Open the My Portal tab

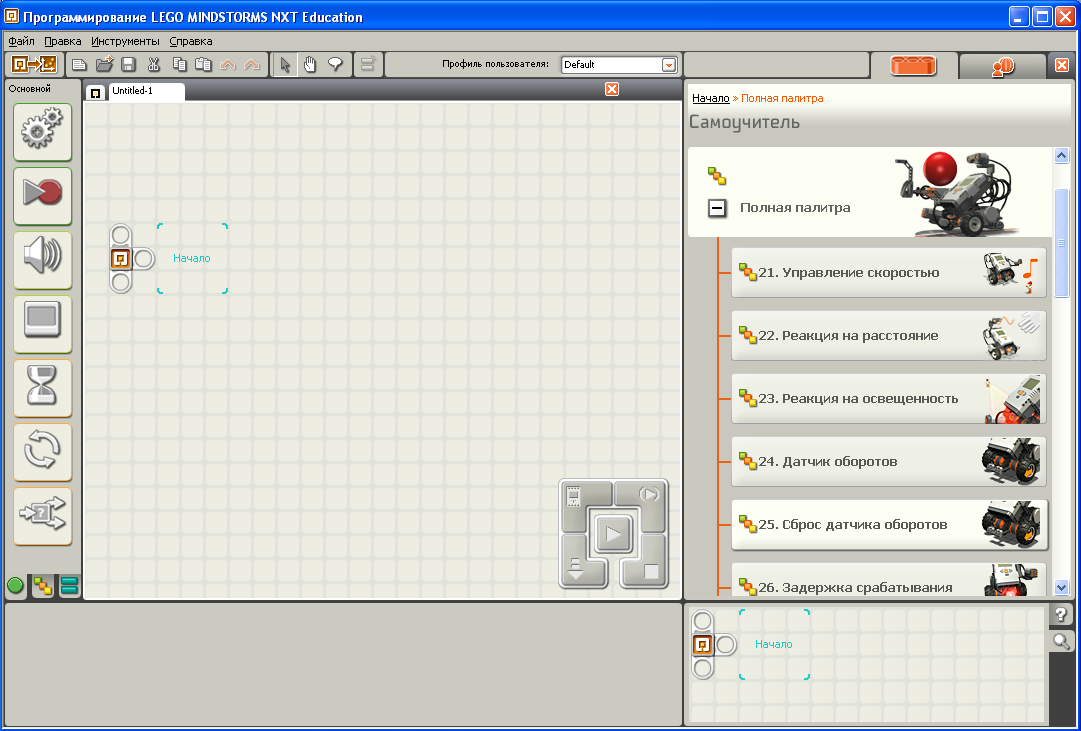1002,66
